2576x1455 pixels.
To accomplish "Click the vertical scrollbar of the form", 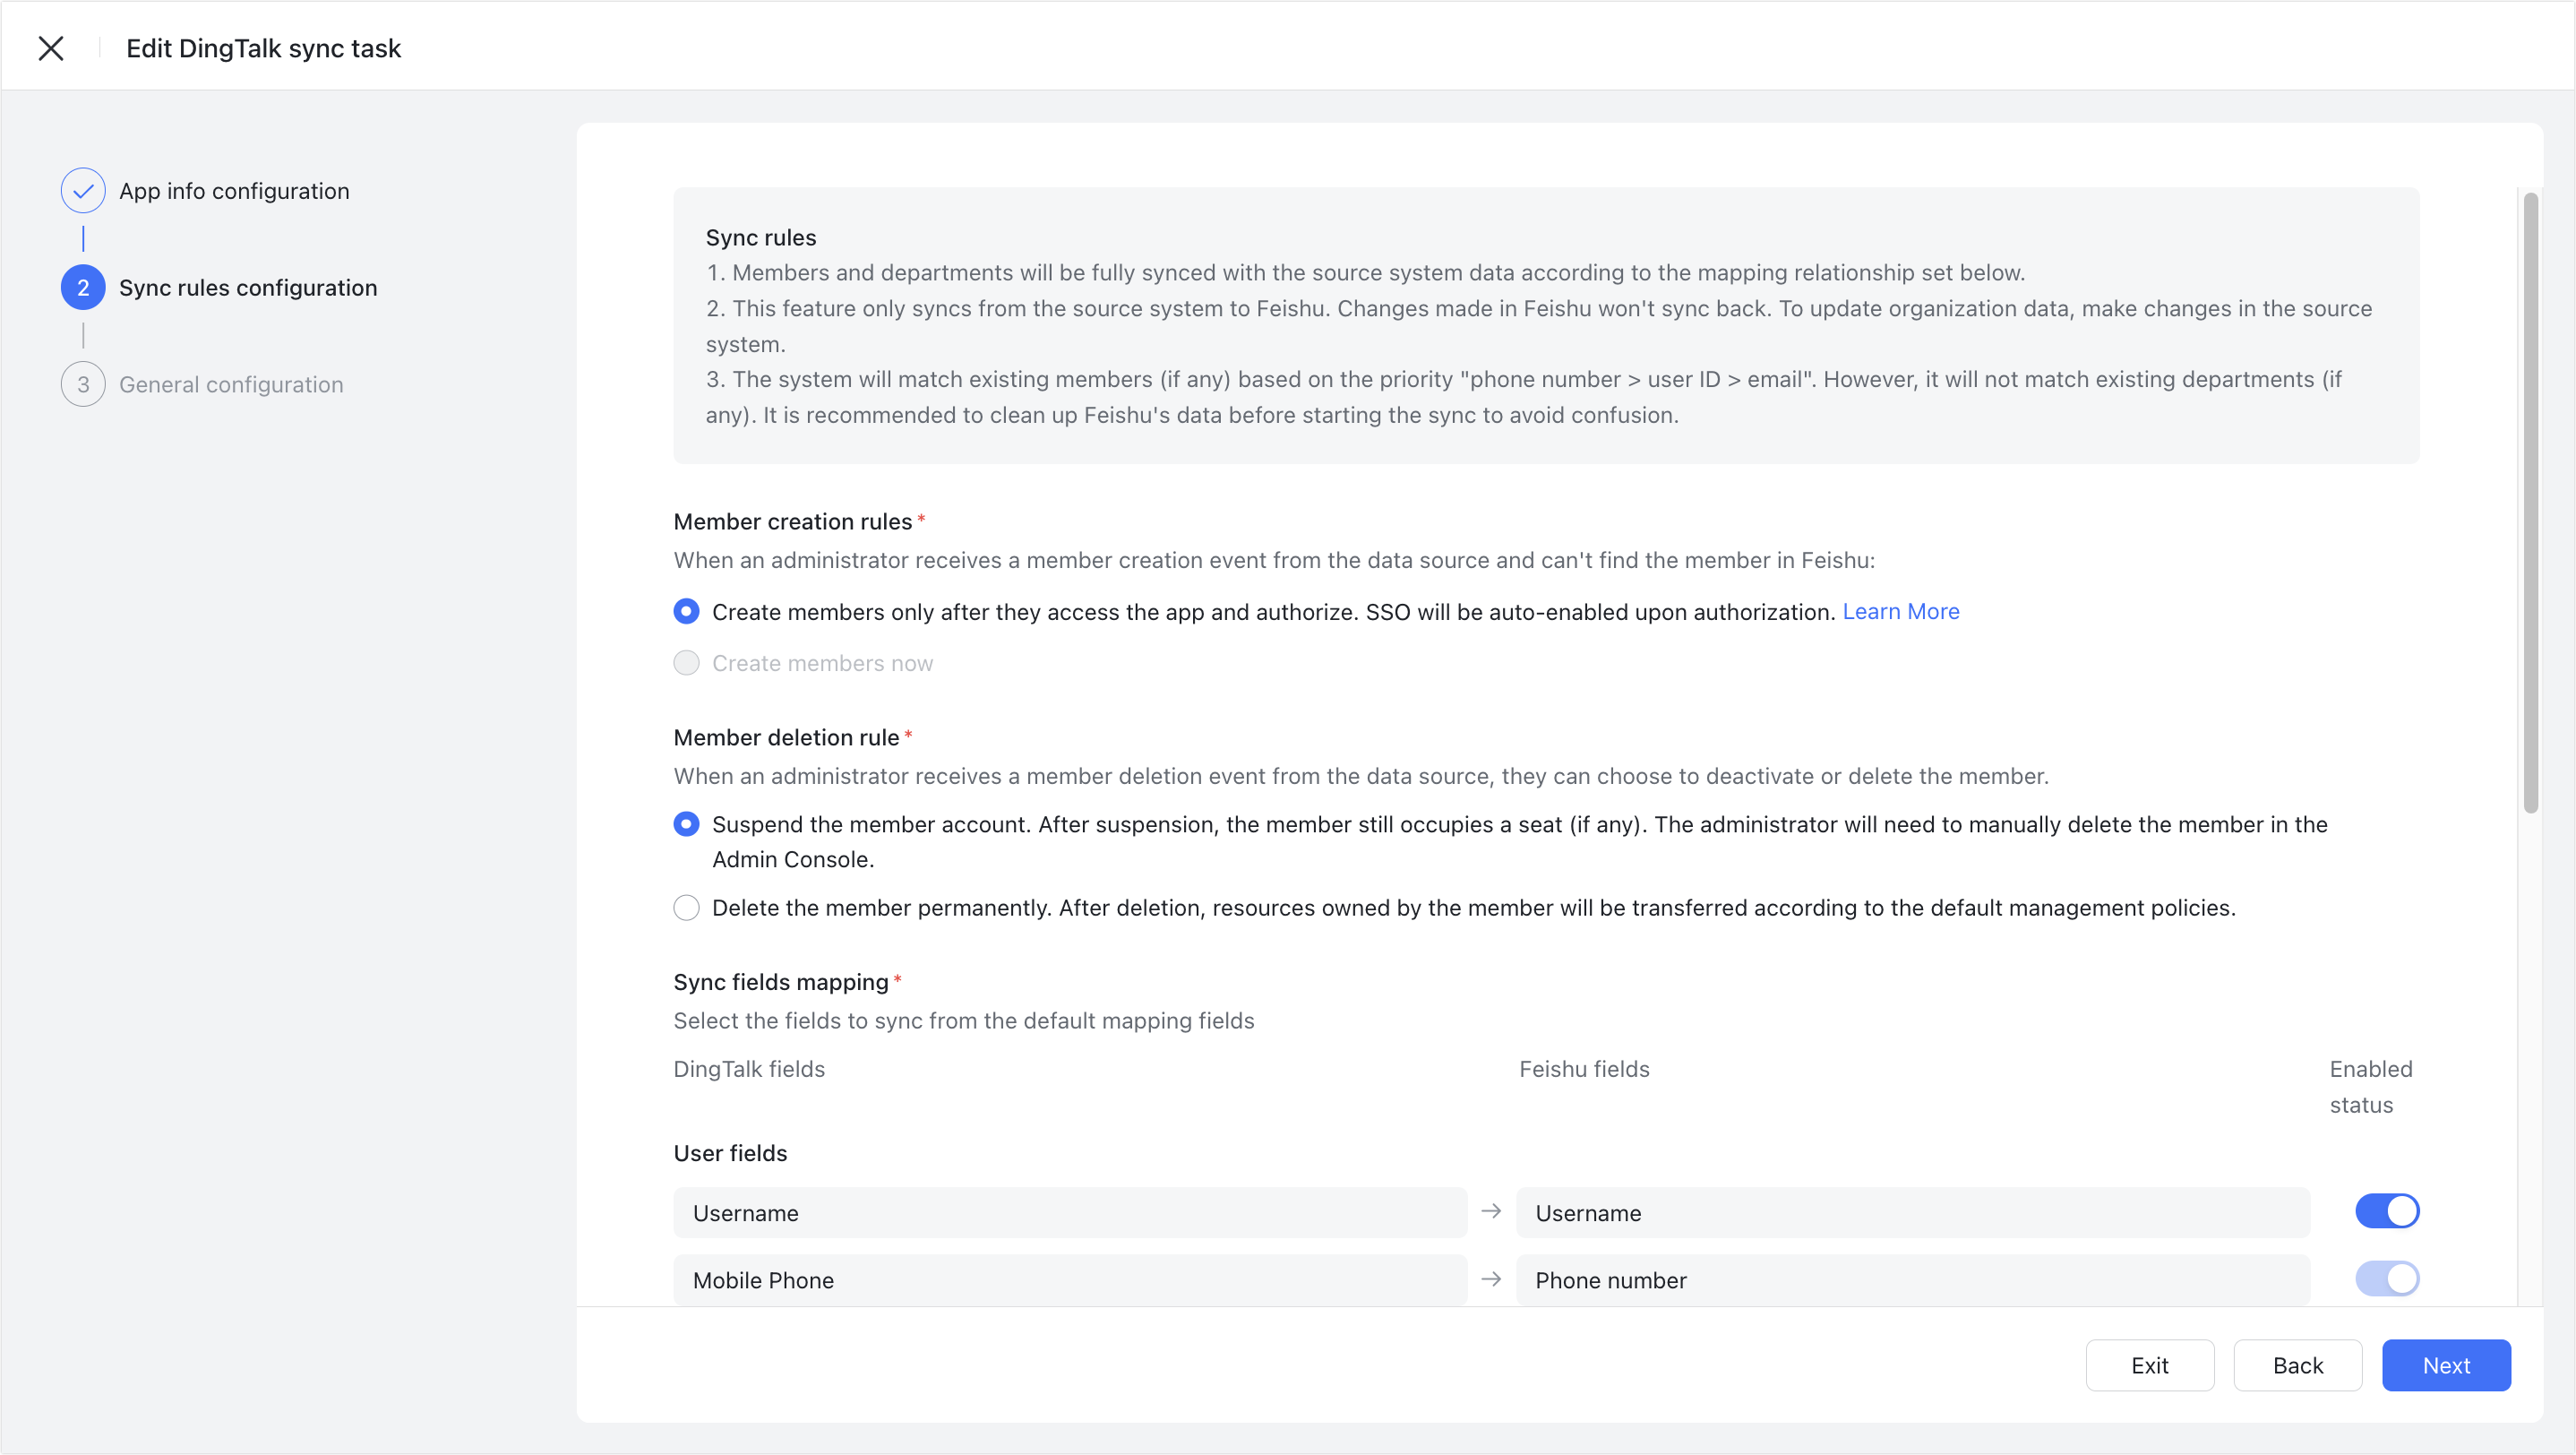I will 2531,503.
